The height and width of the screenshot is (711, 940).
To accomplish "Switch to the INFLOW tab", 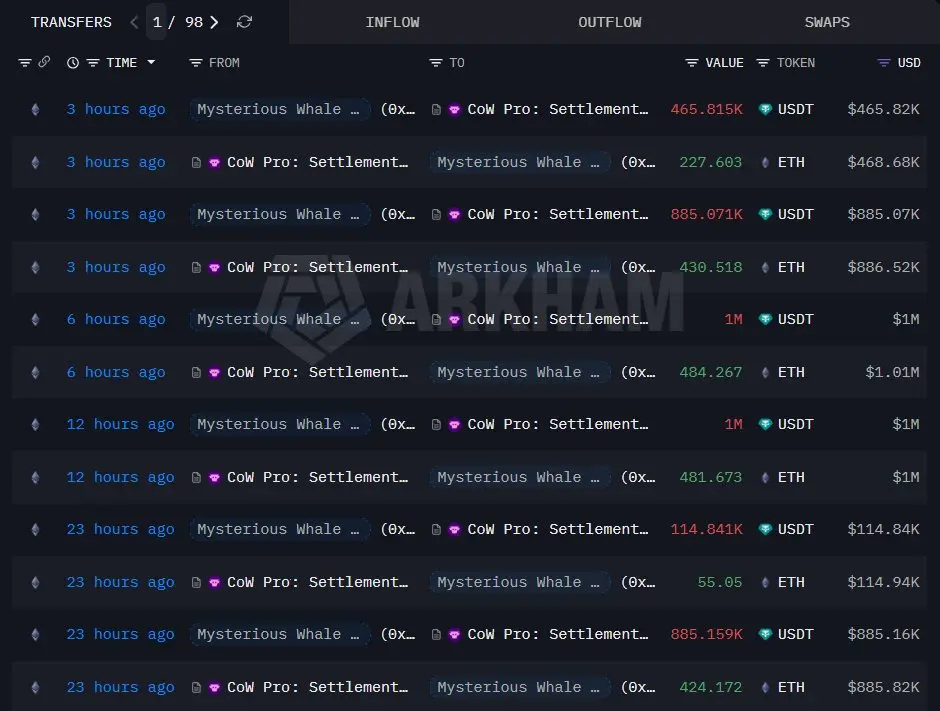I will [393, 22].
